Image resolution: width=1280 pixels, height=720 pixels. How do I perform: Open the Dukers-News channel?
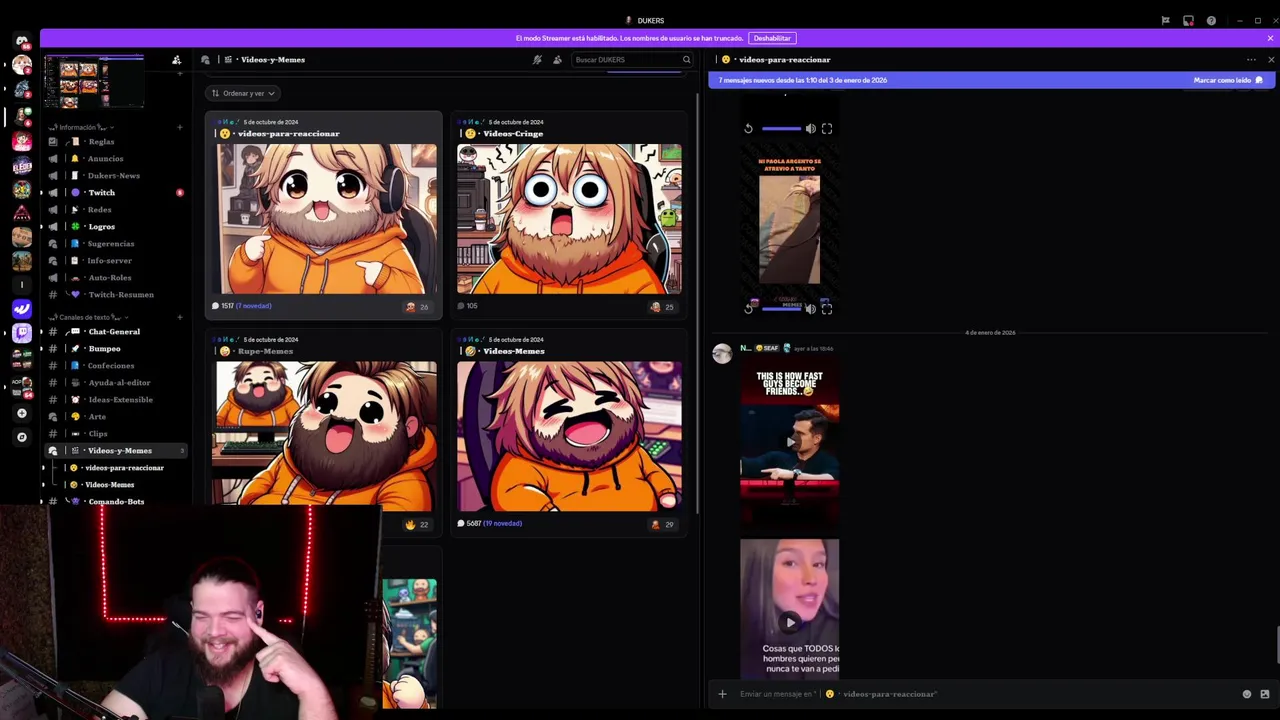coord(115,175)
